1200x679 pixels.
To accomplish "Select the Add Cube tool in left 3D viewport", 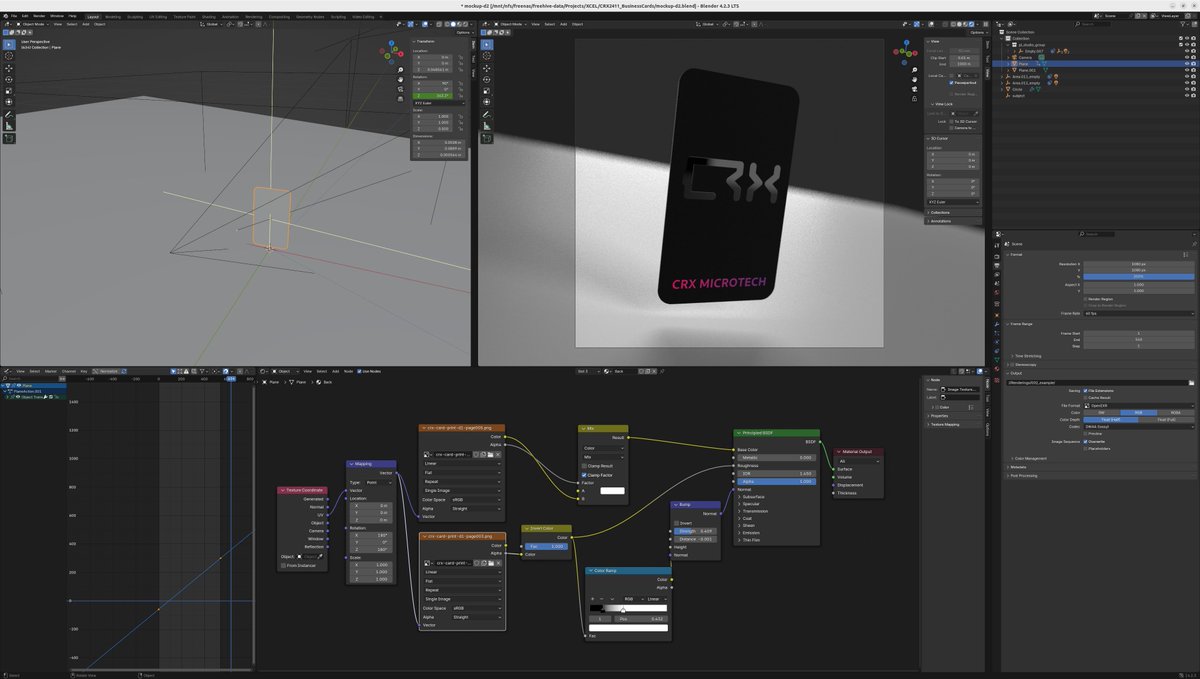I will coord(8,138).
